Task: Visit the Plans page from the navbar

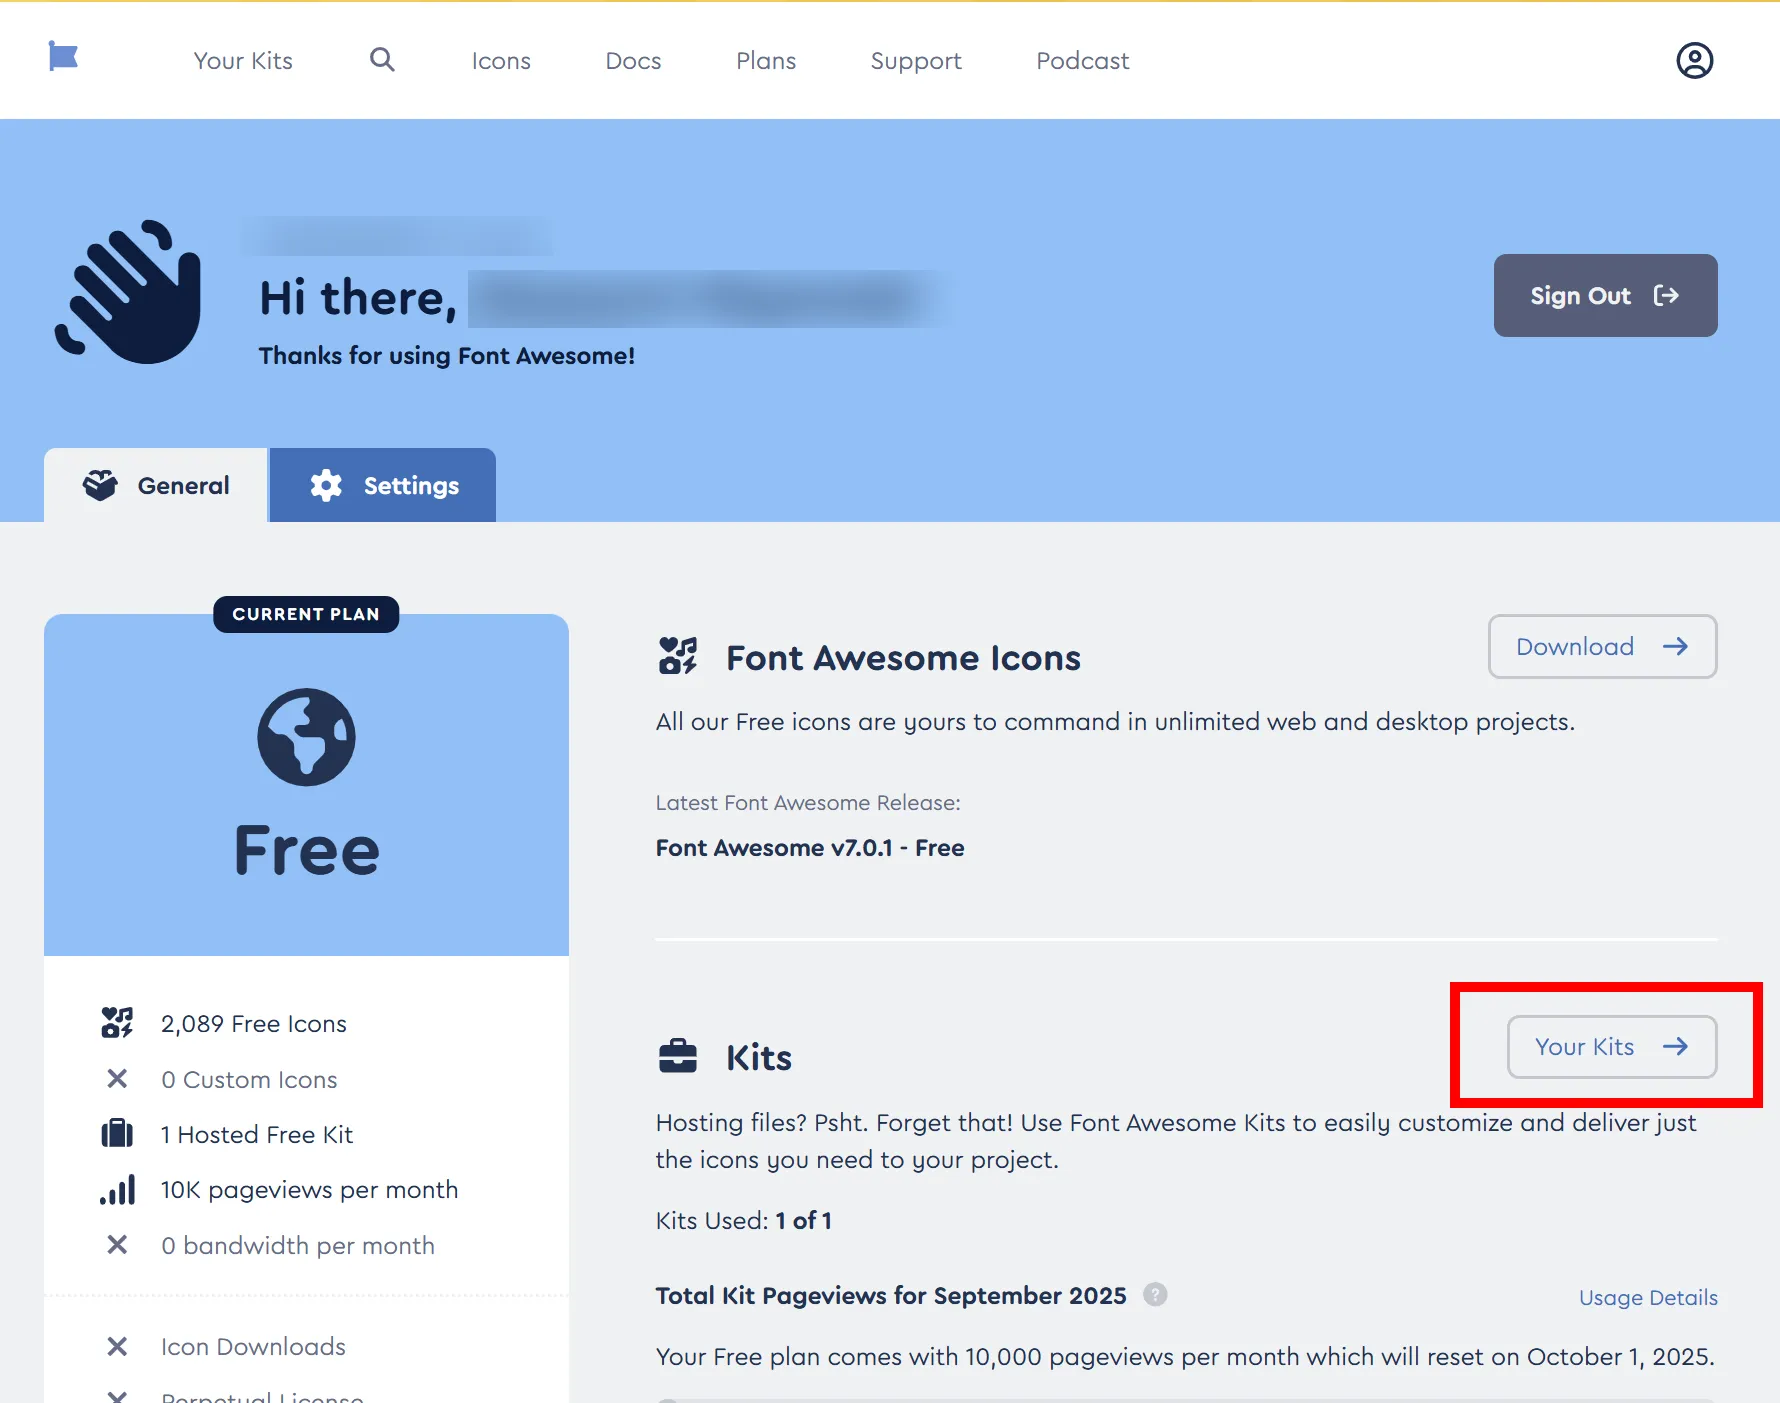Action: click(766, 61)
